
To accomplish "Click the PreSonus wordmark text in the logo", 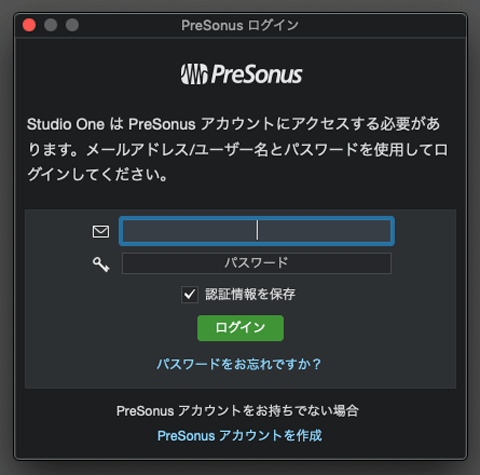I will [x=257, y=74].
